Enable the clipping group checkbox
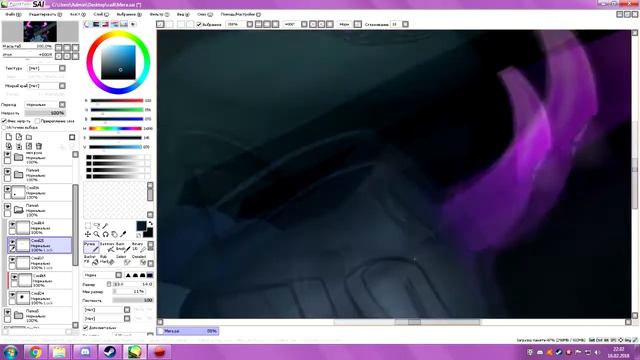 [38, 121]
